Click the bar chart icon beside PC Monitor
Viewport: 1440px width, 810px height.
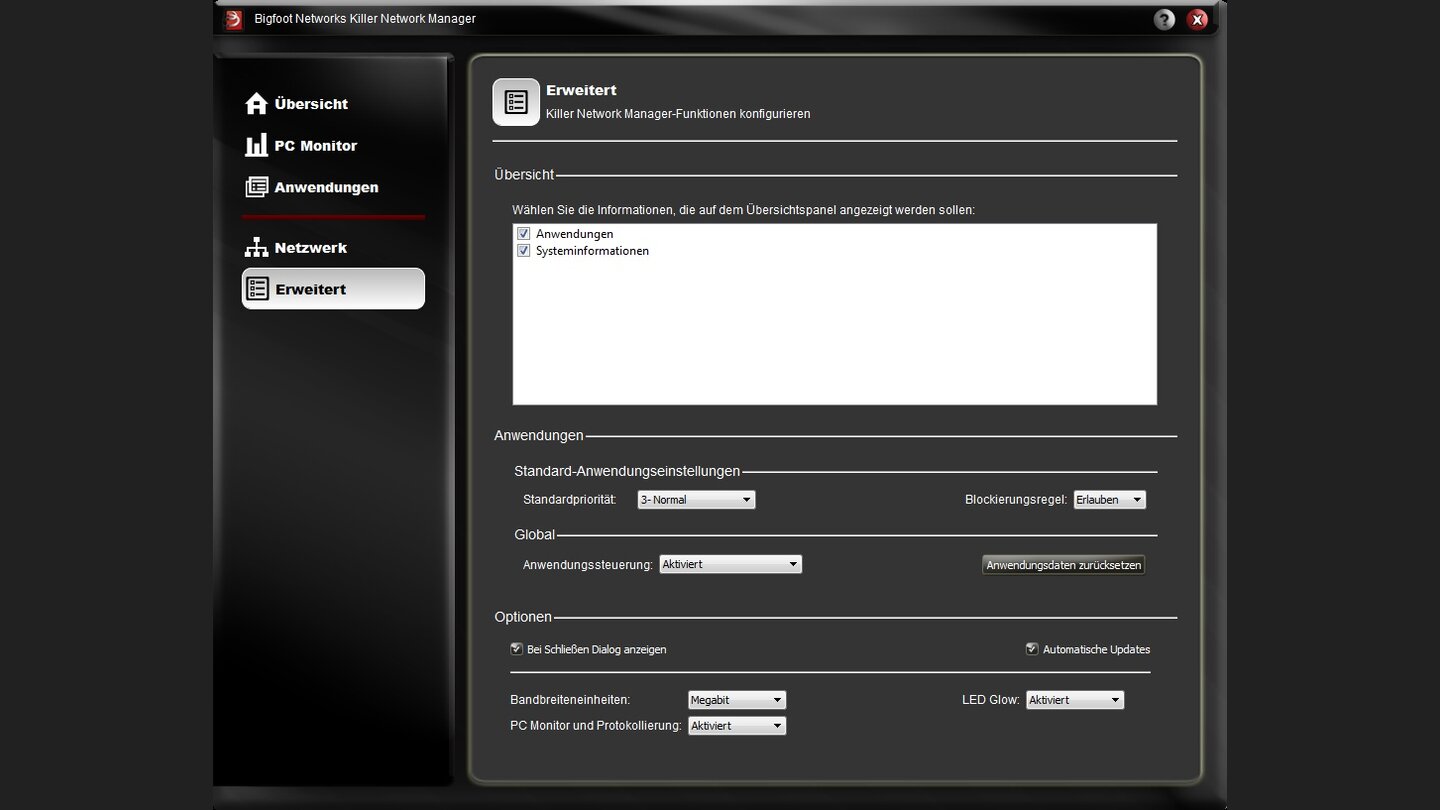coord(257,145)
